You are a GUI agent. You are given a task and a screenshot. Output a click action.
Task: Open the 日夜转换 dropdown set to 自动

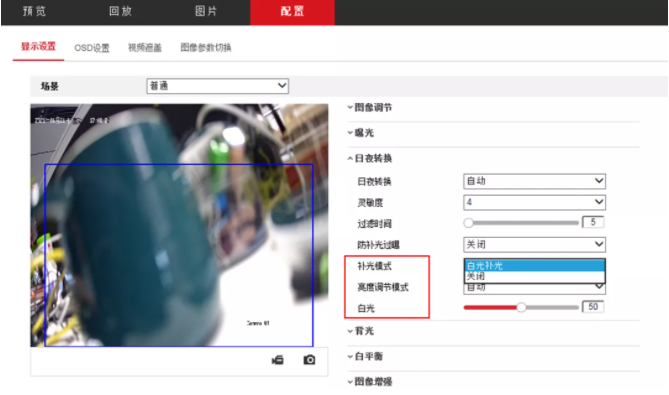[x=534, y=181]
